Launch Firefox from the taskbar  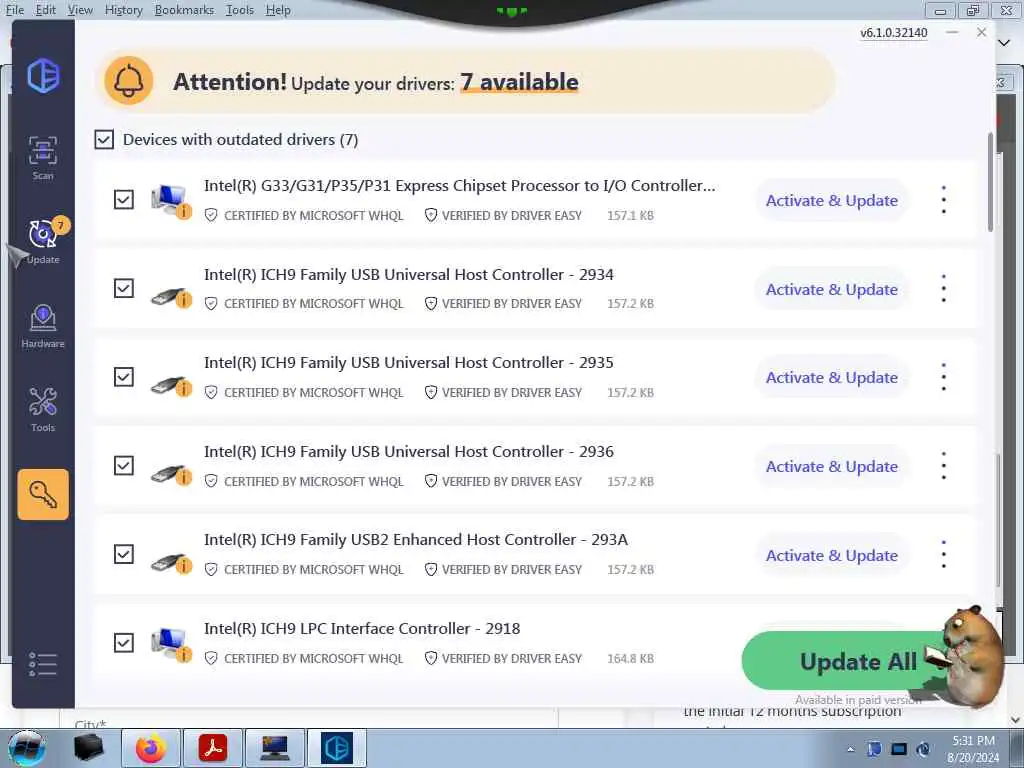point(151,748)
